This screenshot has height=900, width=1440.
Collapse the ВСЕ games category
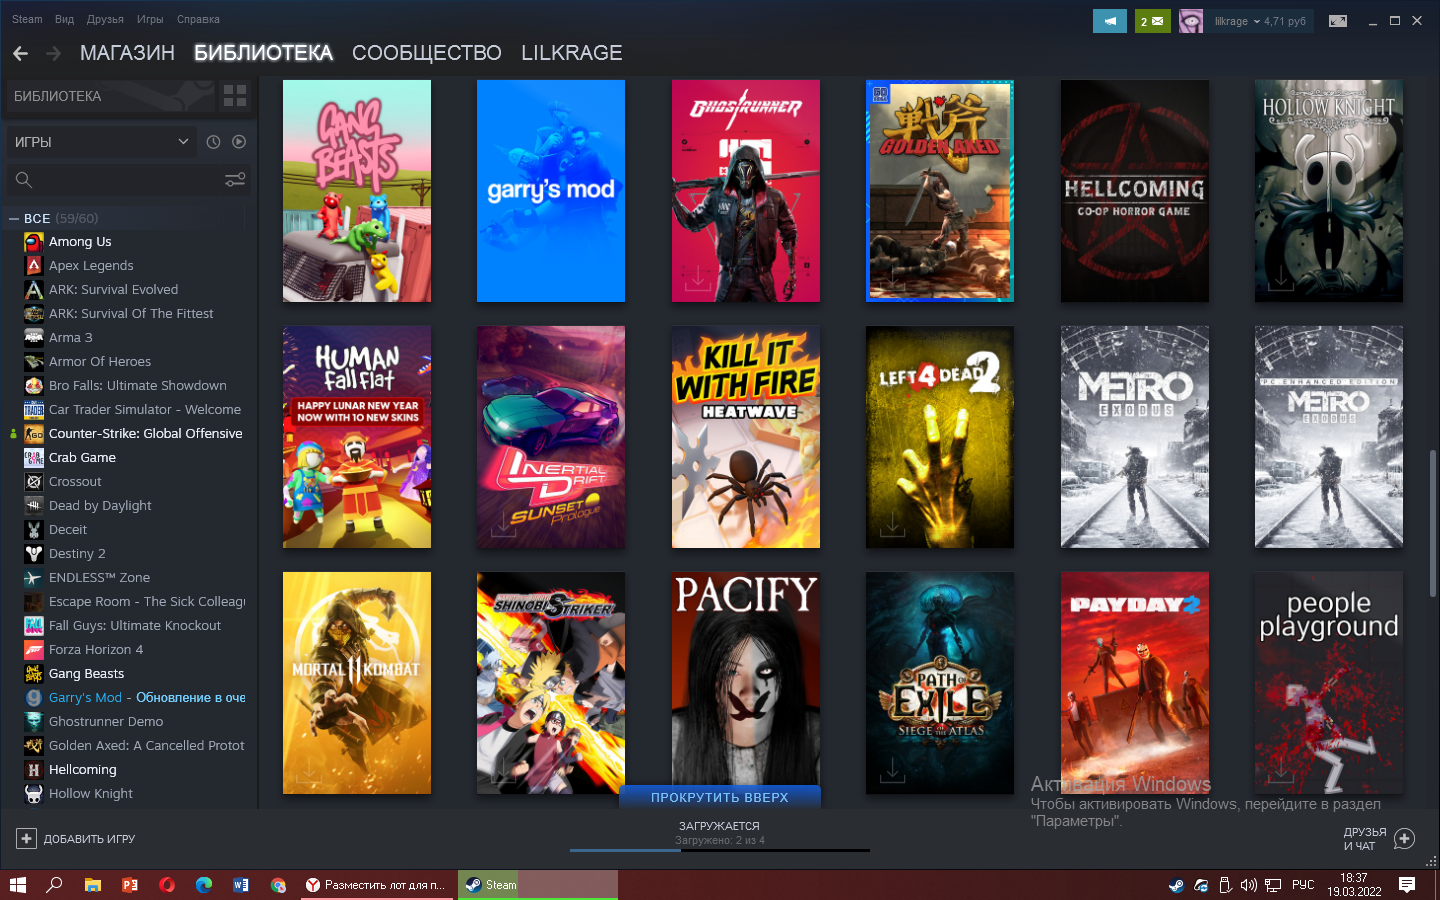[14, 218]
